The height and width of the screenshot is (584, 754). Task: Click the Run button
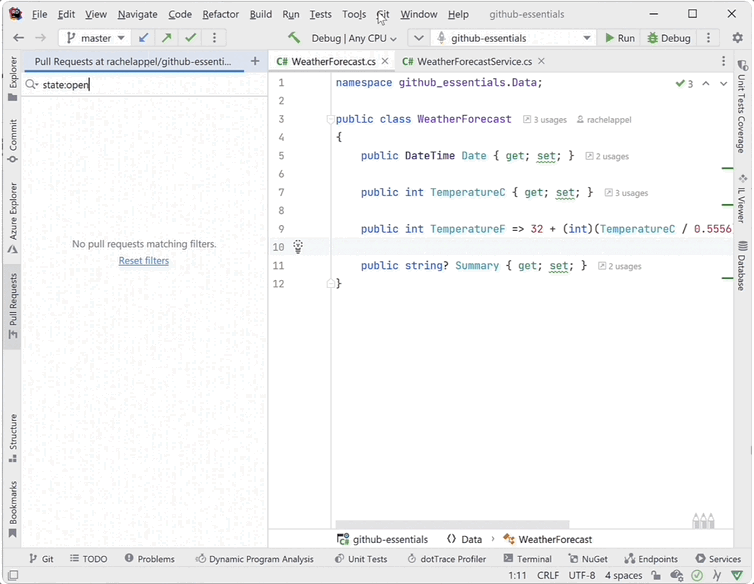click(620, 38)
